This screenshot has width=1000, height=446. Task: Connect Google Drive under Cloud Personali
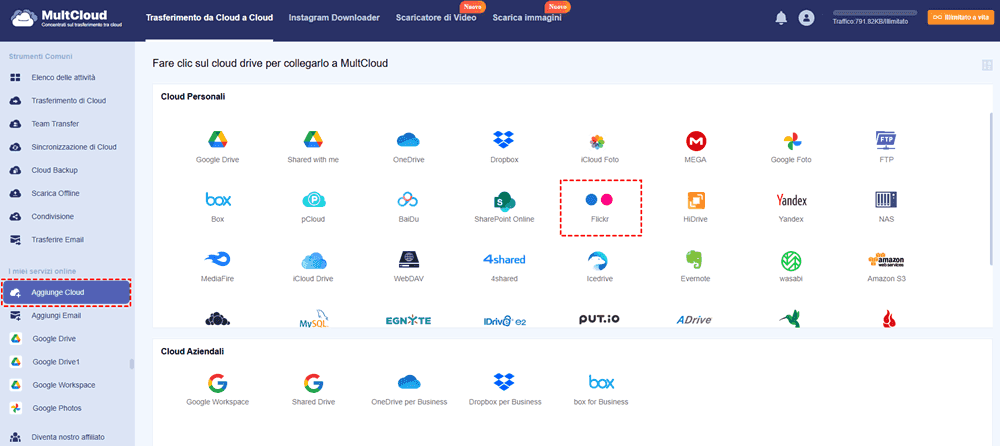pyautogui.click(x=217, y=140)
